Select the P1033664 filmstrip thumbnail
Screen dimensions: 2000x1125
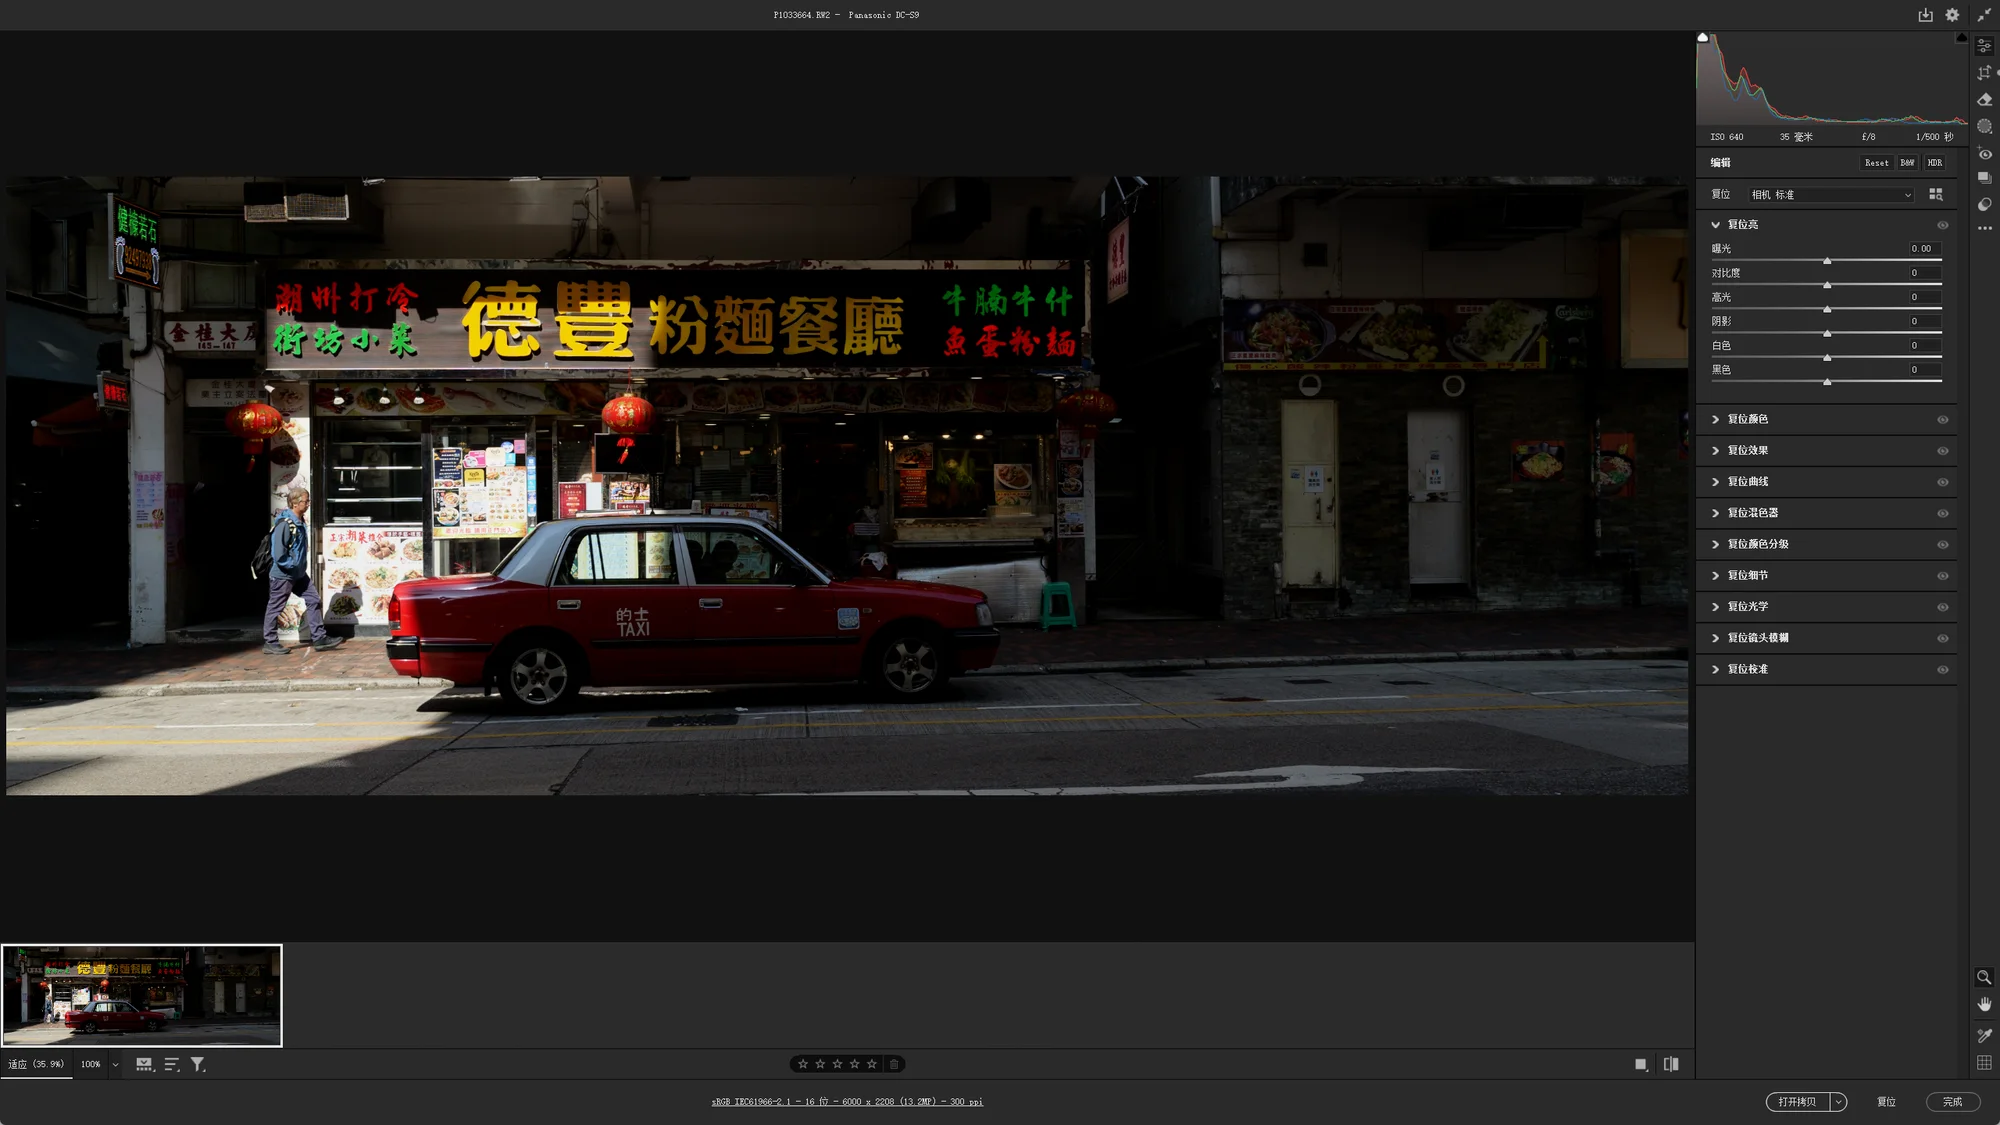click(142, 995)
